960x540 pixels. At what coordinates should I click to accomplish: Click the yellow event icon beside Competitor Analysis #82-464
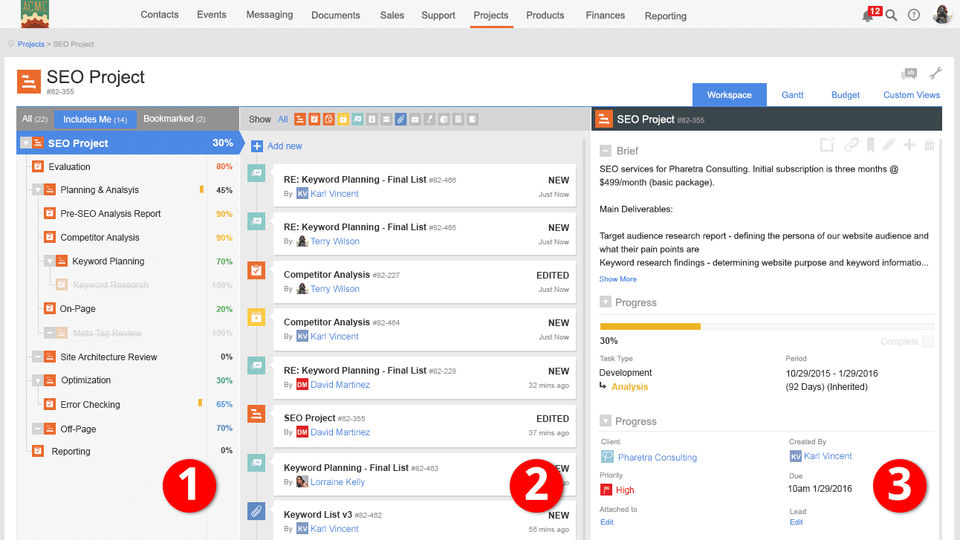(256, 317)
